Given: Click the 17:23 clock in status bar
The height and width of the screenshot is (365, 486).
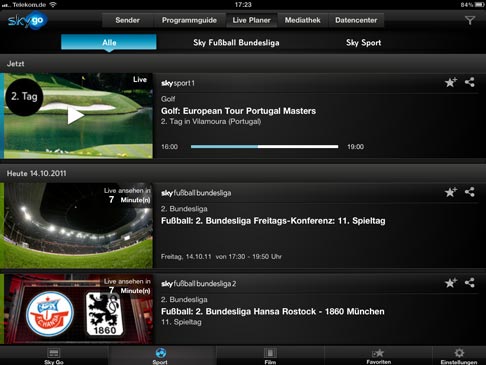Looking at the screenshot, I should pos(243,4).
